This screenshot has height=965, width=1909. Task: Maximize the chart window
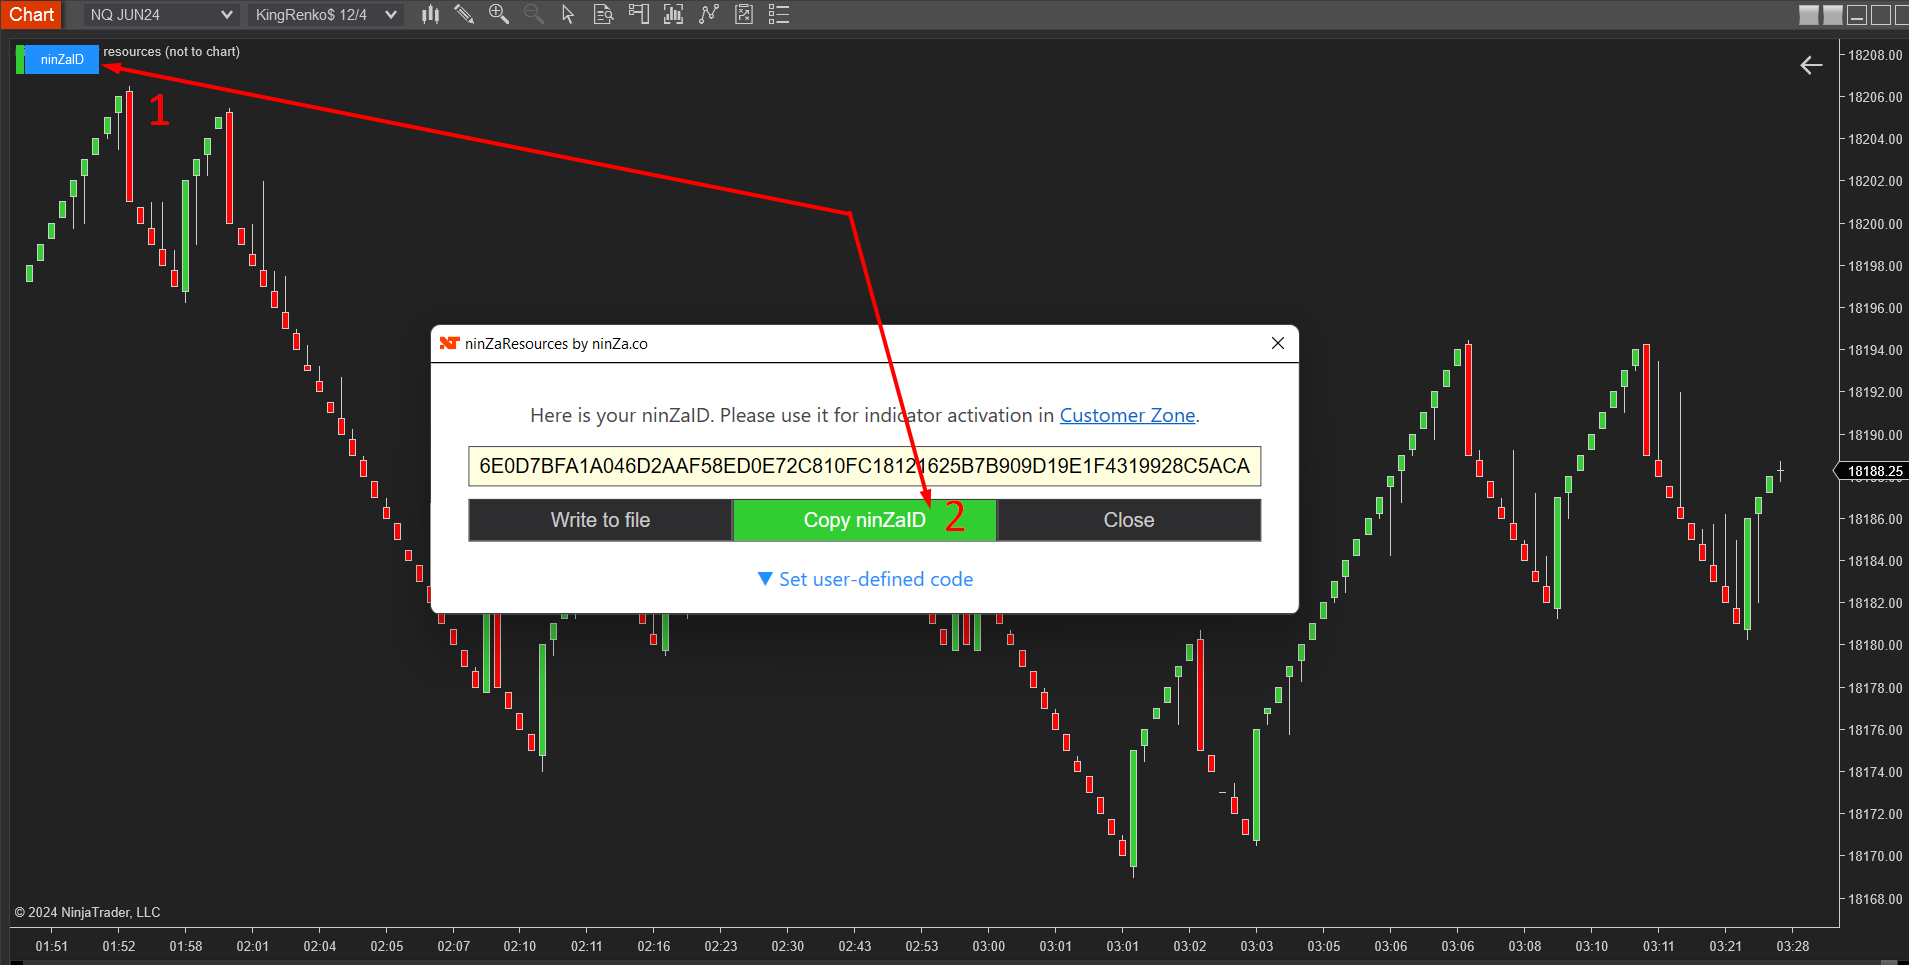pyautogui.click(x=1881, y=15)
